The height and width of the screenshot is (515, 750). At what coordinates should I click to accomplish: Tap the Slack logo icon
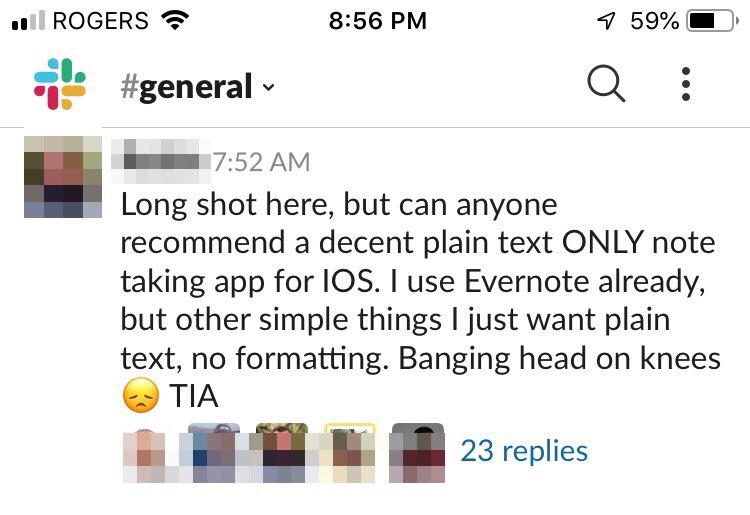coord(60,85)
